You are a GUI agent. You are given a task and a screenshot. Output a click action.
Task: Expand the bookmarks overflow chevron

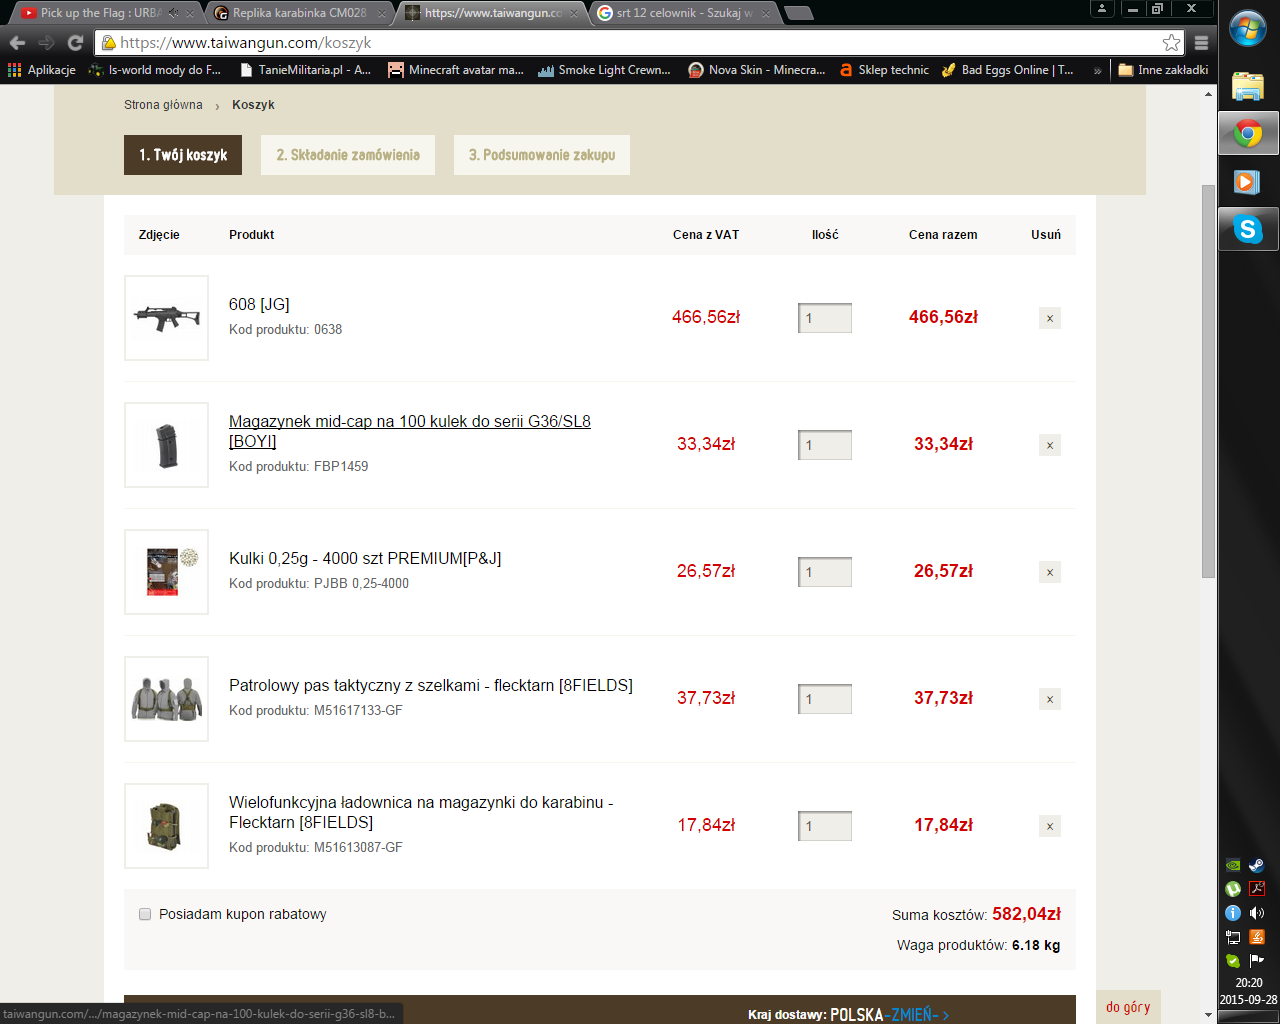[x=1097, y=70]
